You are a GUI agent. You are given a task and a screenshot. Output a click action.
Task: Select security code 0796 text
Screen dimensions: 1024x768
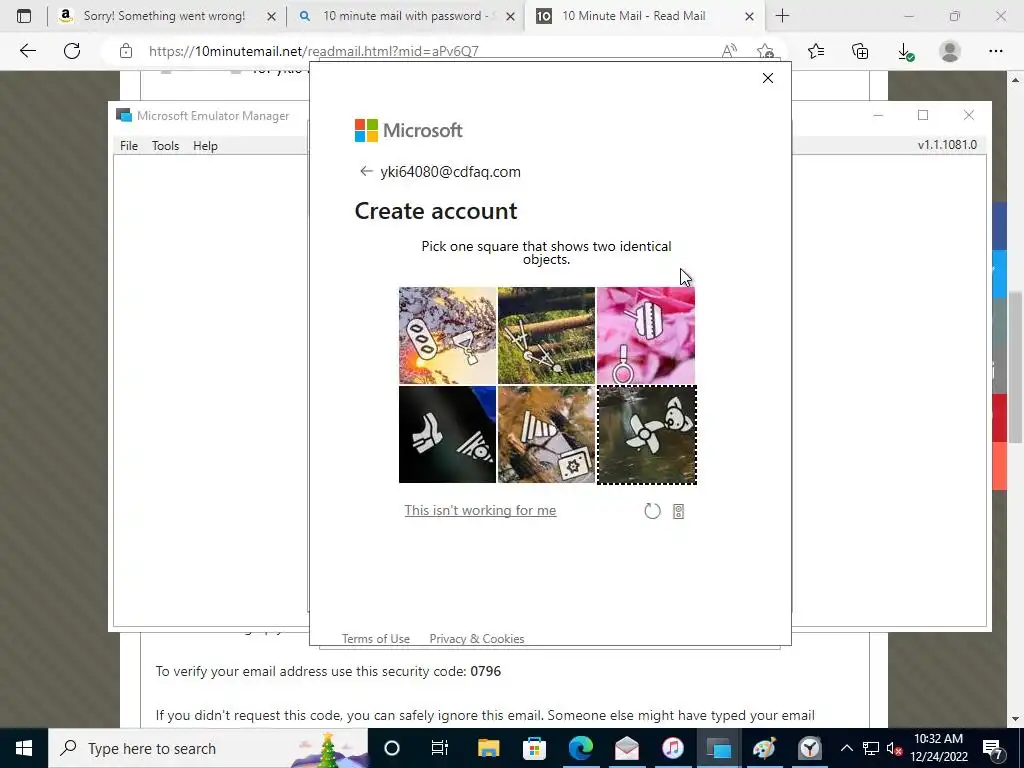pos(485,671)
